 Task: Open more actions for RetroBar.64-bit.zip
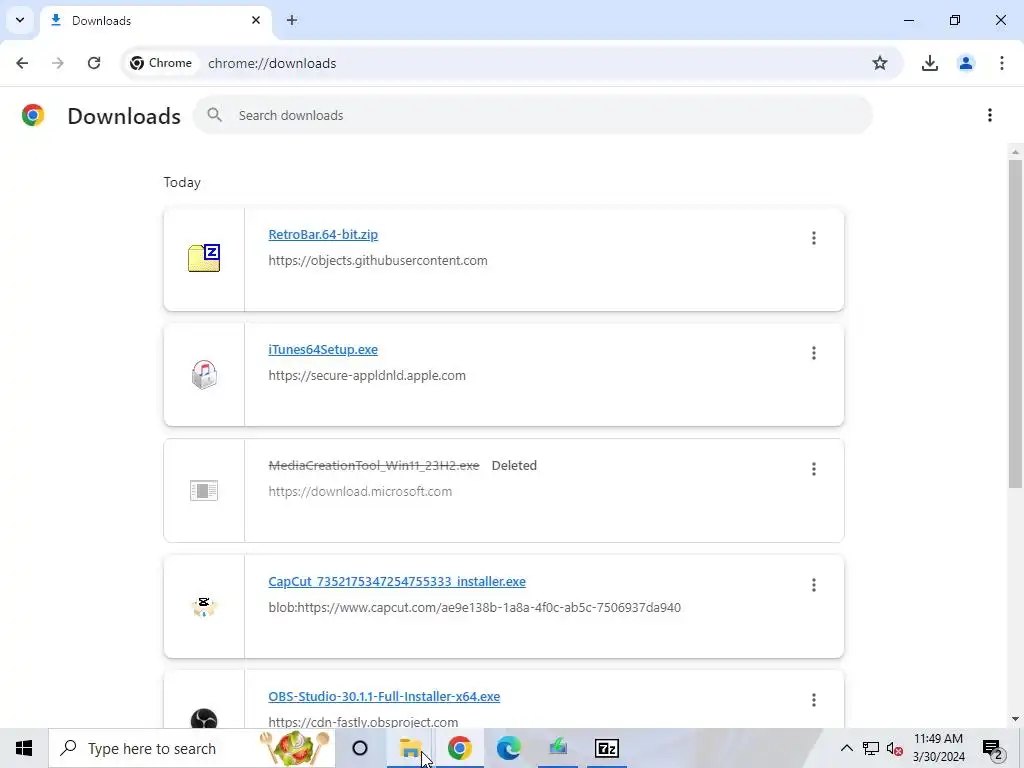click(x=814, y=238)
